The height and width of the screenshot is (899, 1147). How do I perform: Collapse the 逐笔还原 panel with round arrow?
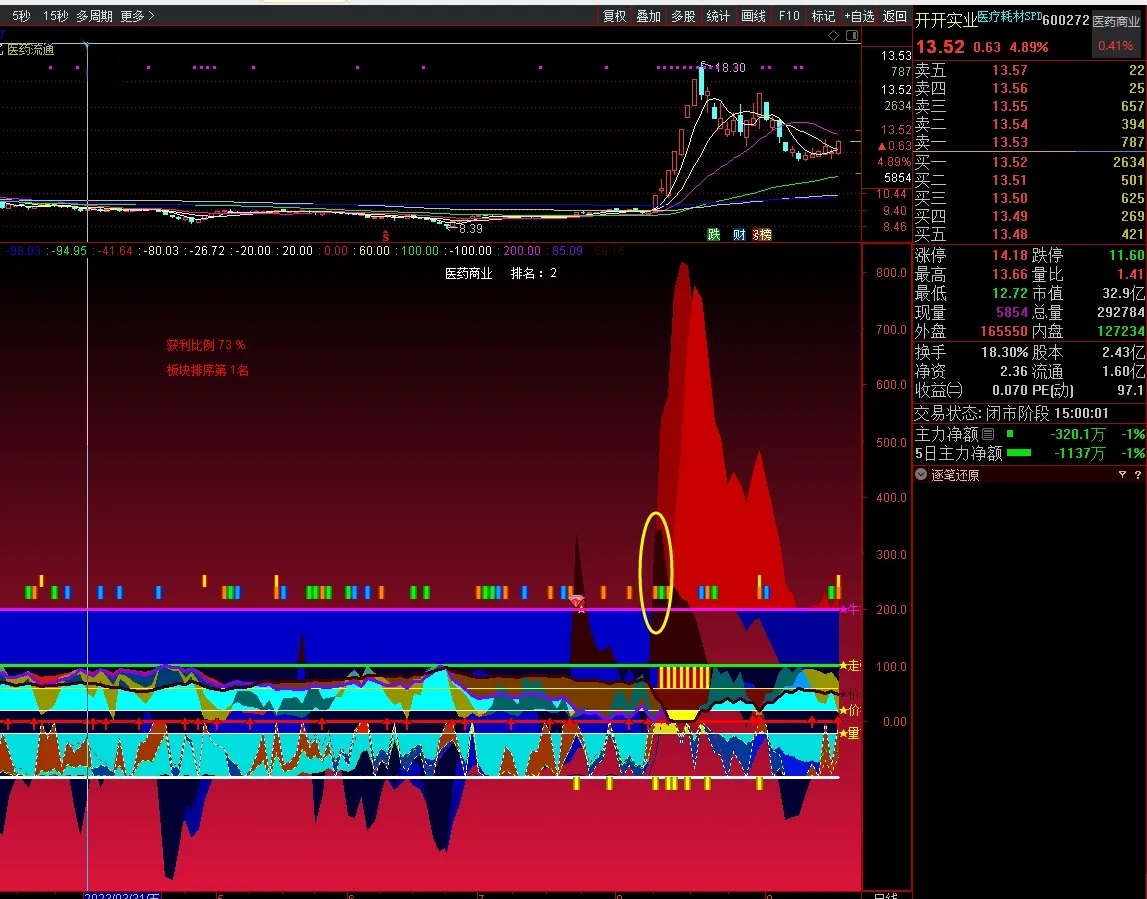(921, 475)
